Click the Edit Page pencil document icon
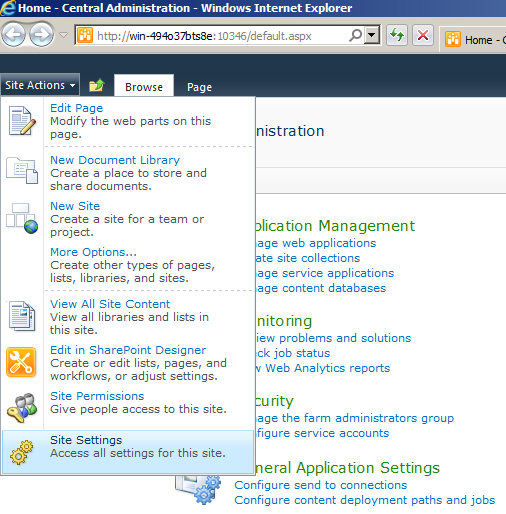Viewport: 506px width, 514px height. point(22,121)
